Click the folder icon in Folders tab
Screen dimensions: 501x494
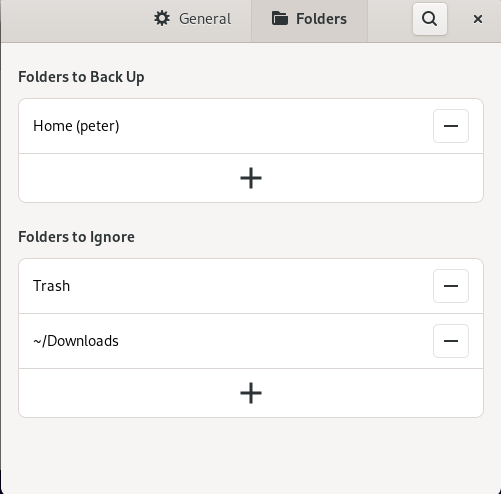280,18
